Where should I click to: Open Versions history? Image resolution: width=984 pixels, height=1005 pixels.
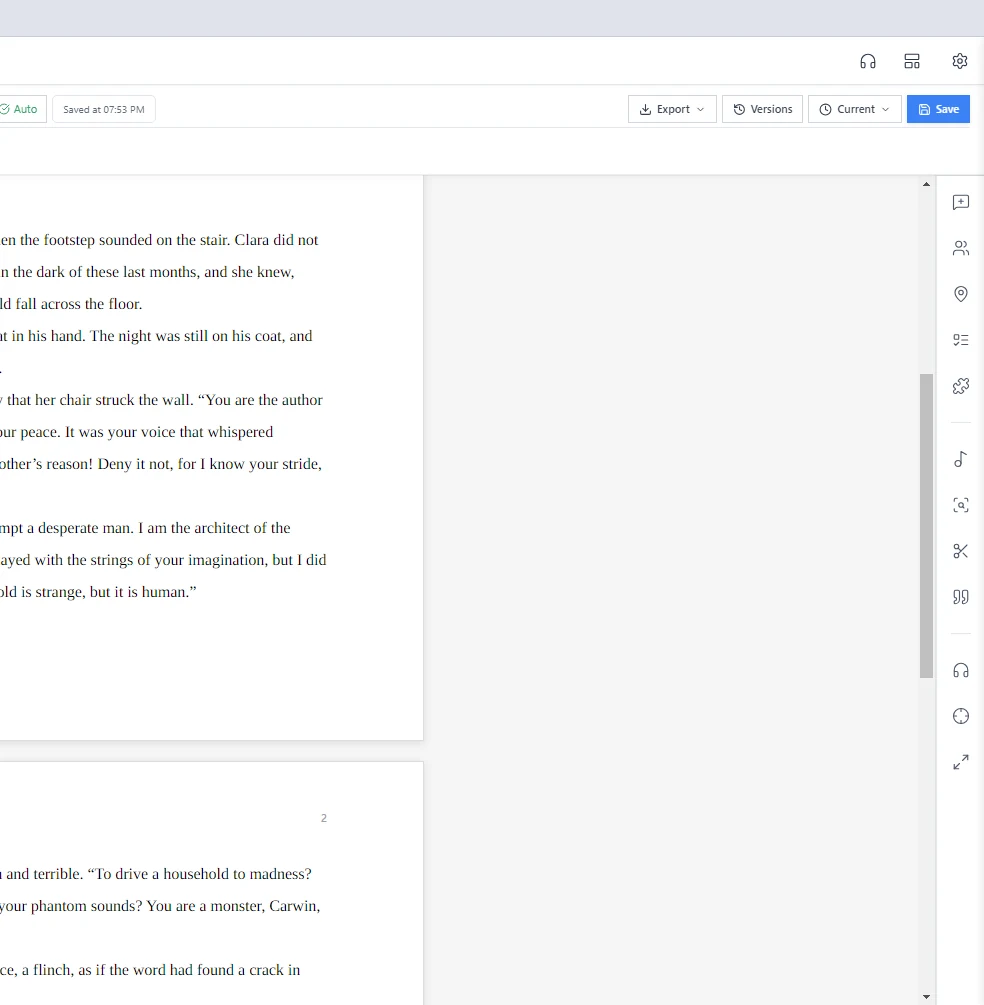pos(762,109)
